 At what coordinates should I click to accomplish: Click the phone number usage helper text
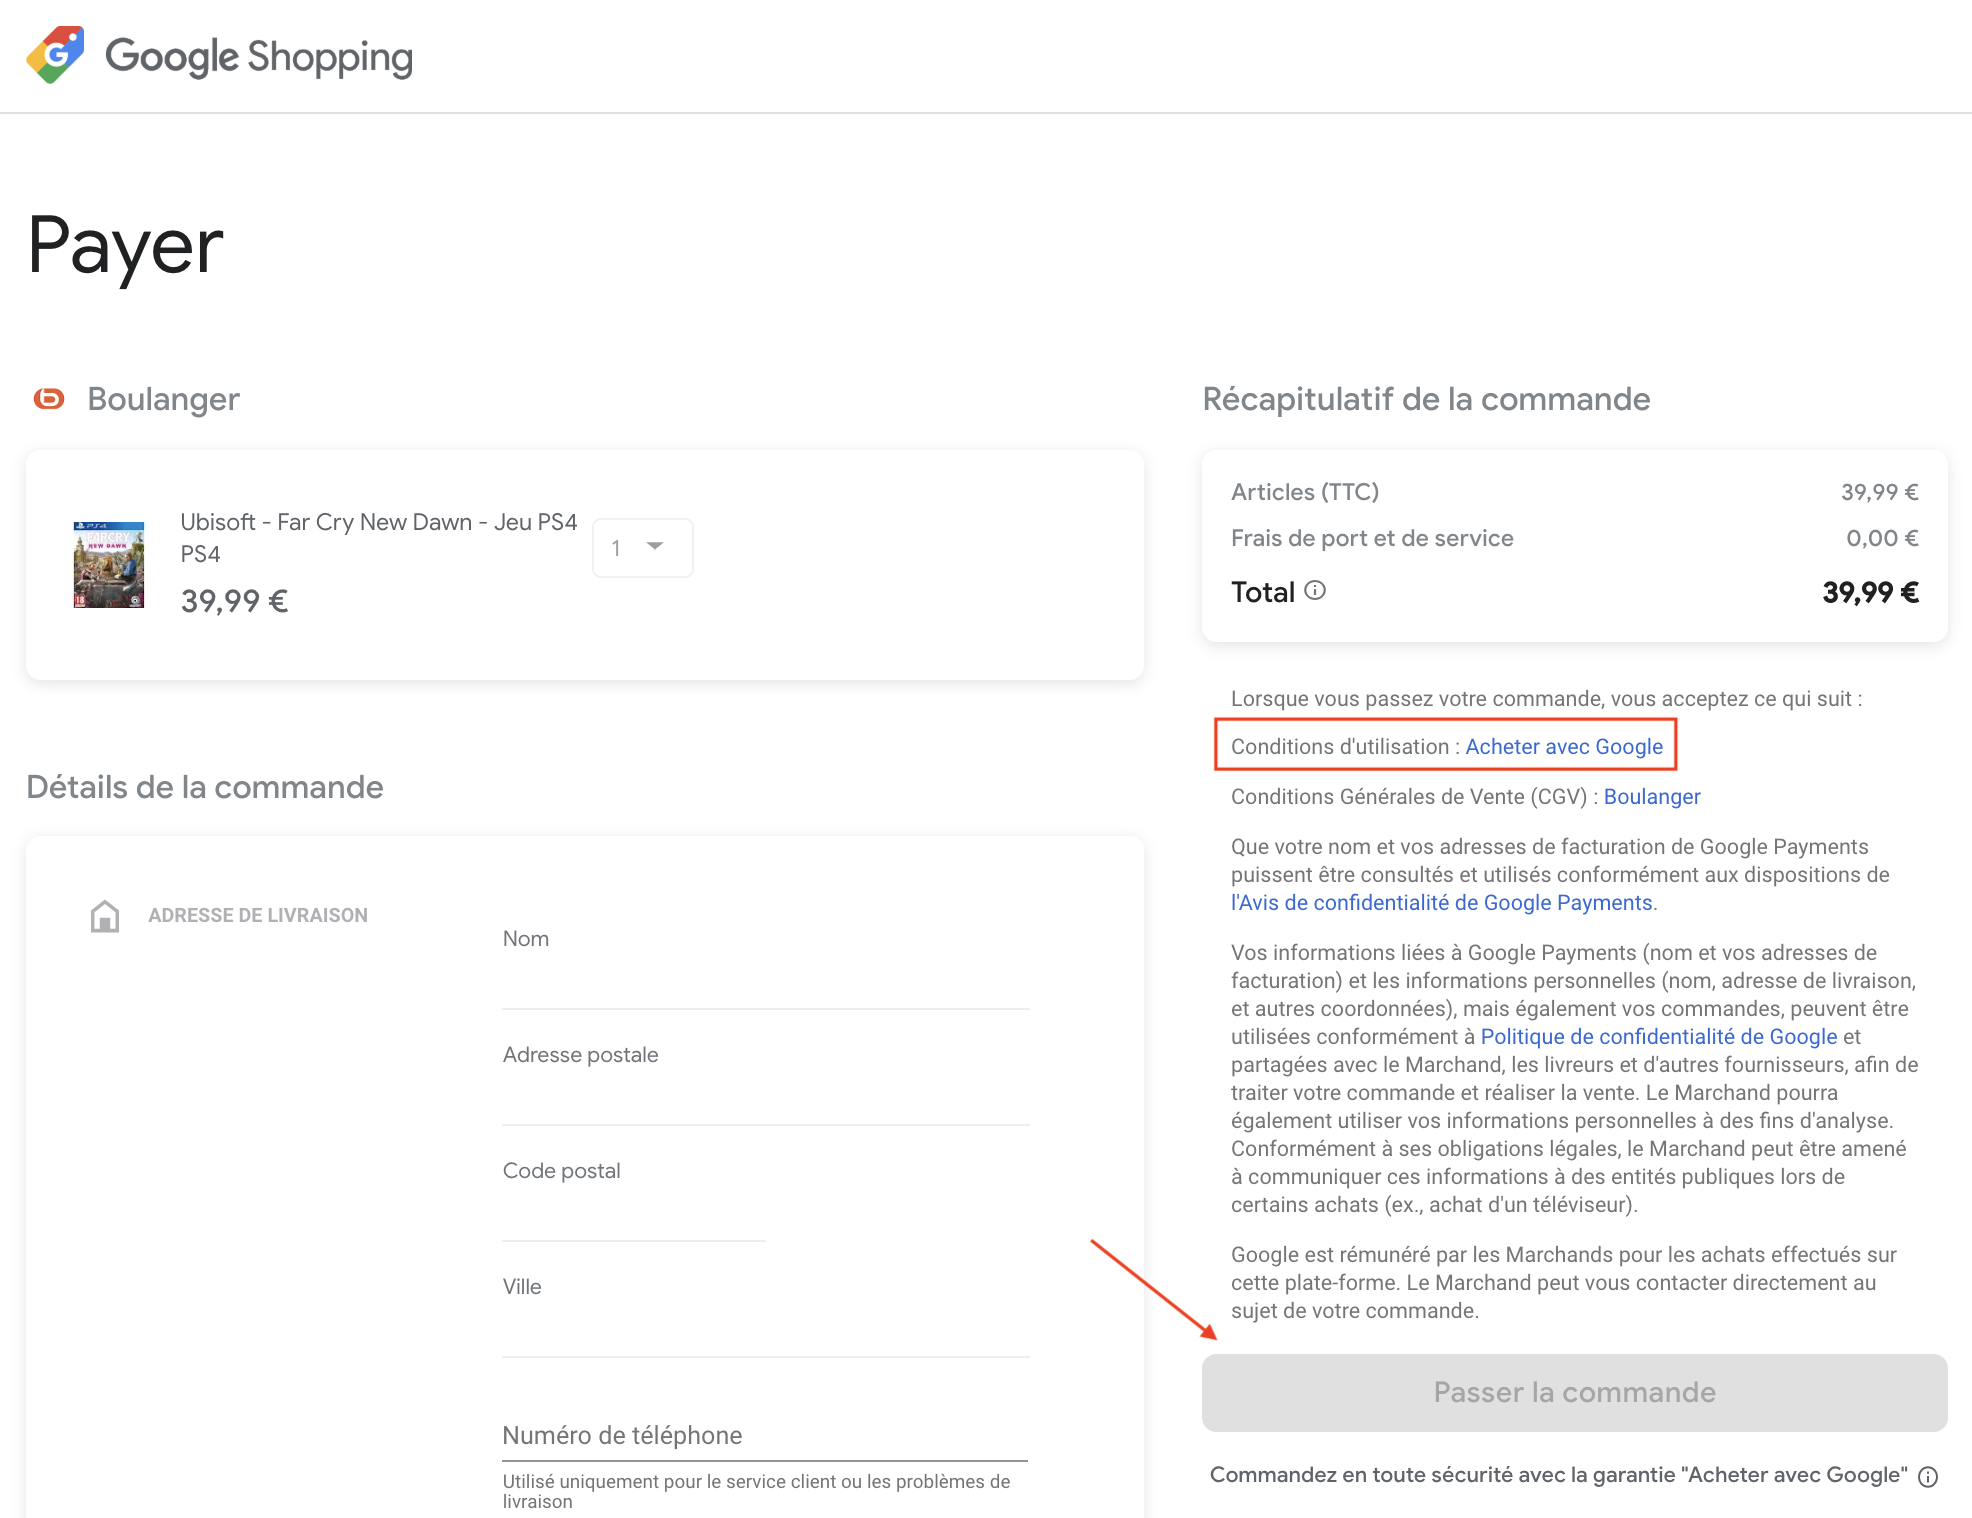point(756,1491)
